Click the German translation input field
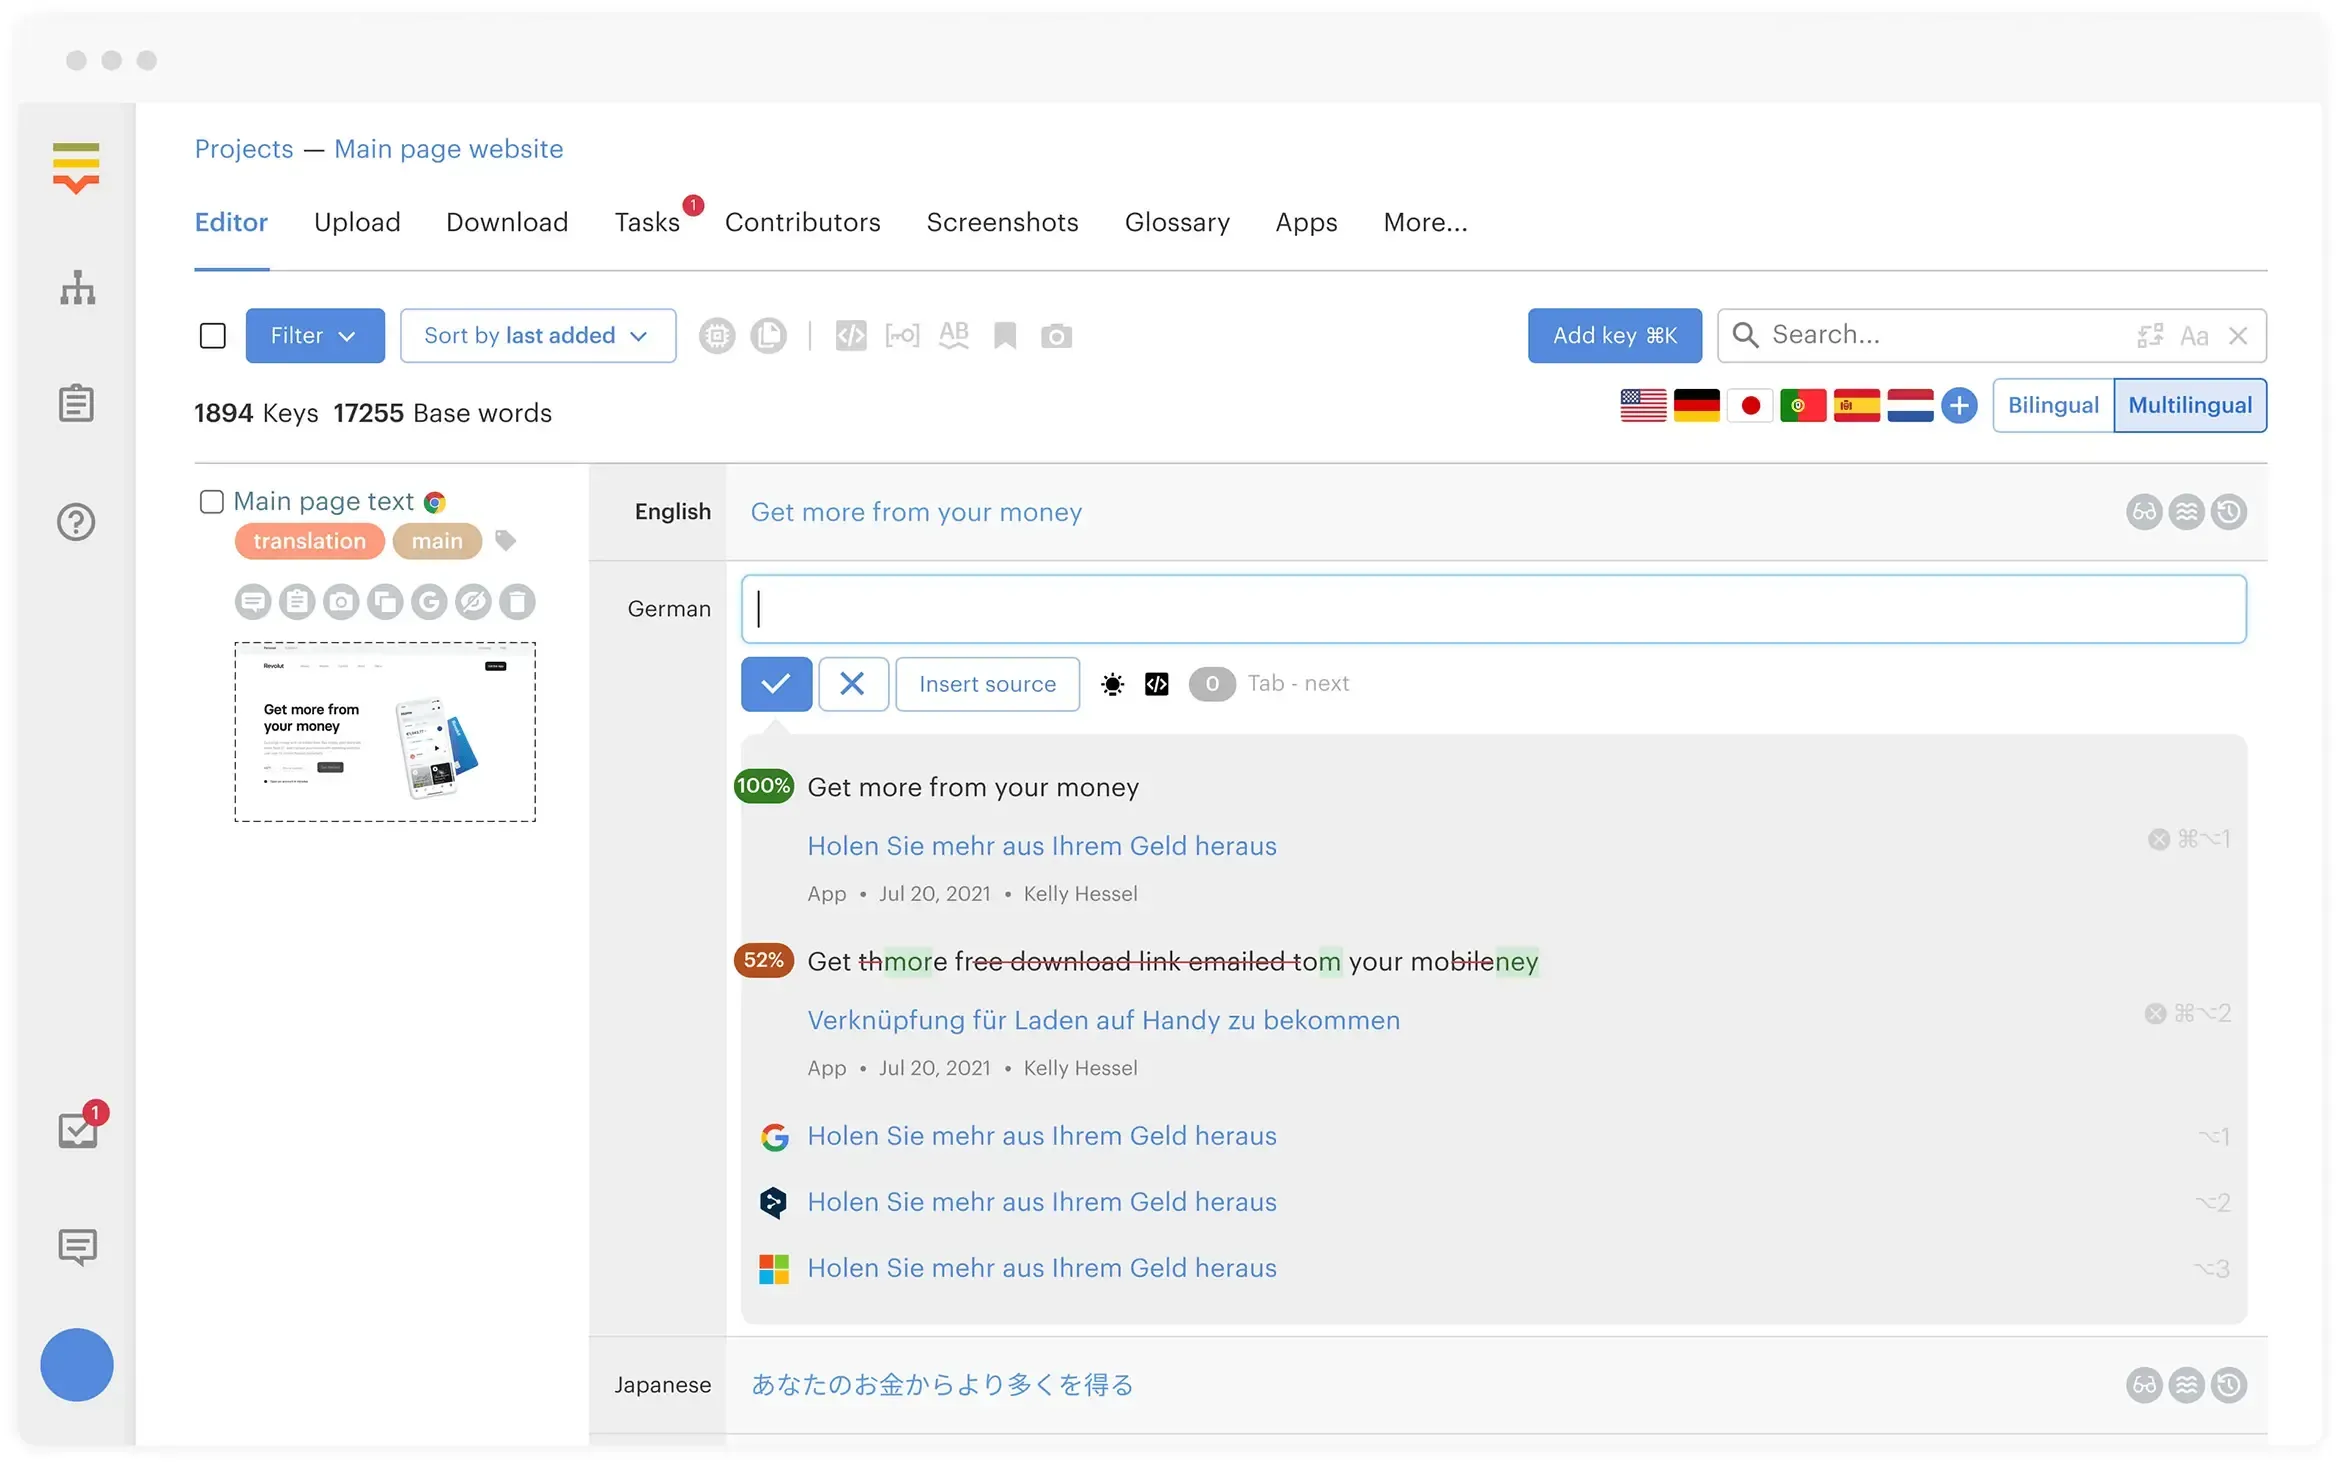Screen dimensions: 2341x1464 click(x=1492, y=609)
